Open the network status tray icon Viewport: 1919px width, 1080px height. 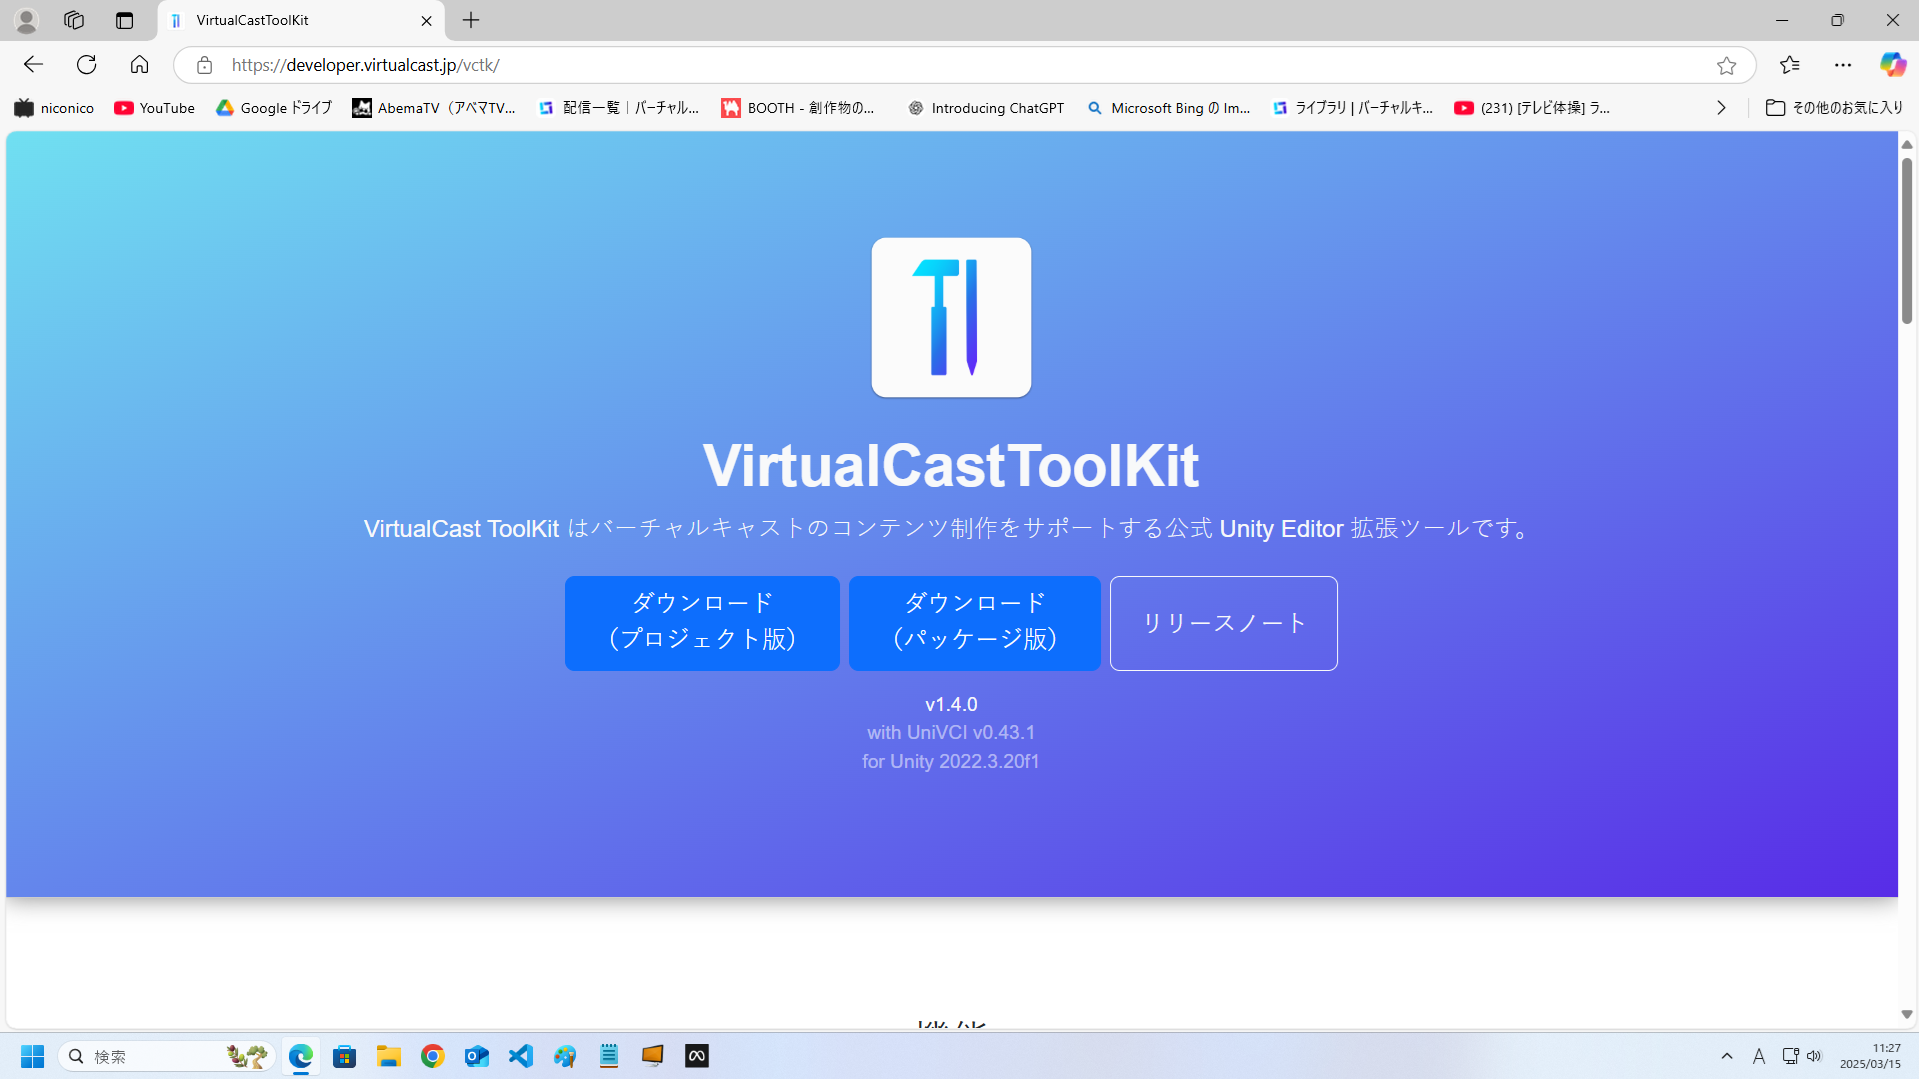[x=1790, y=1056]
